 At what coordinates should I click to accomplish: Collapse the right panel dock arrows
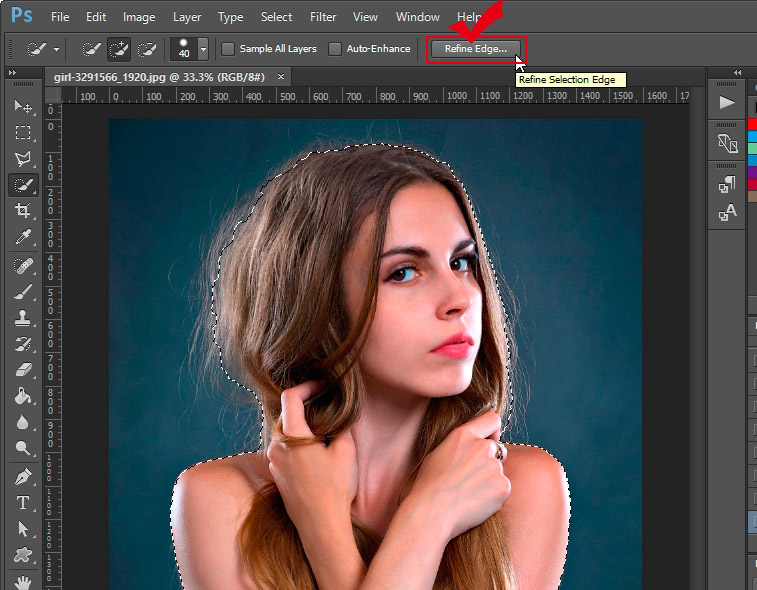point(737,72)
